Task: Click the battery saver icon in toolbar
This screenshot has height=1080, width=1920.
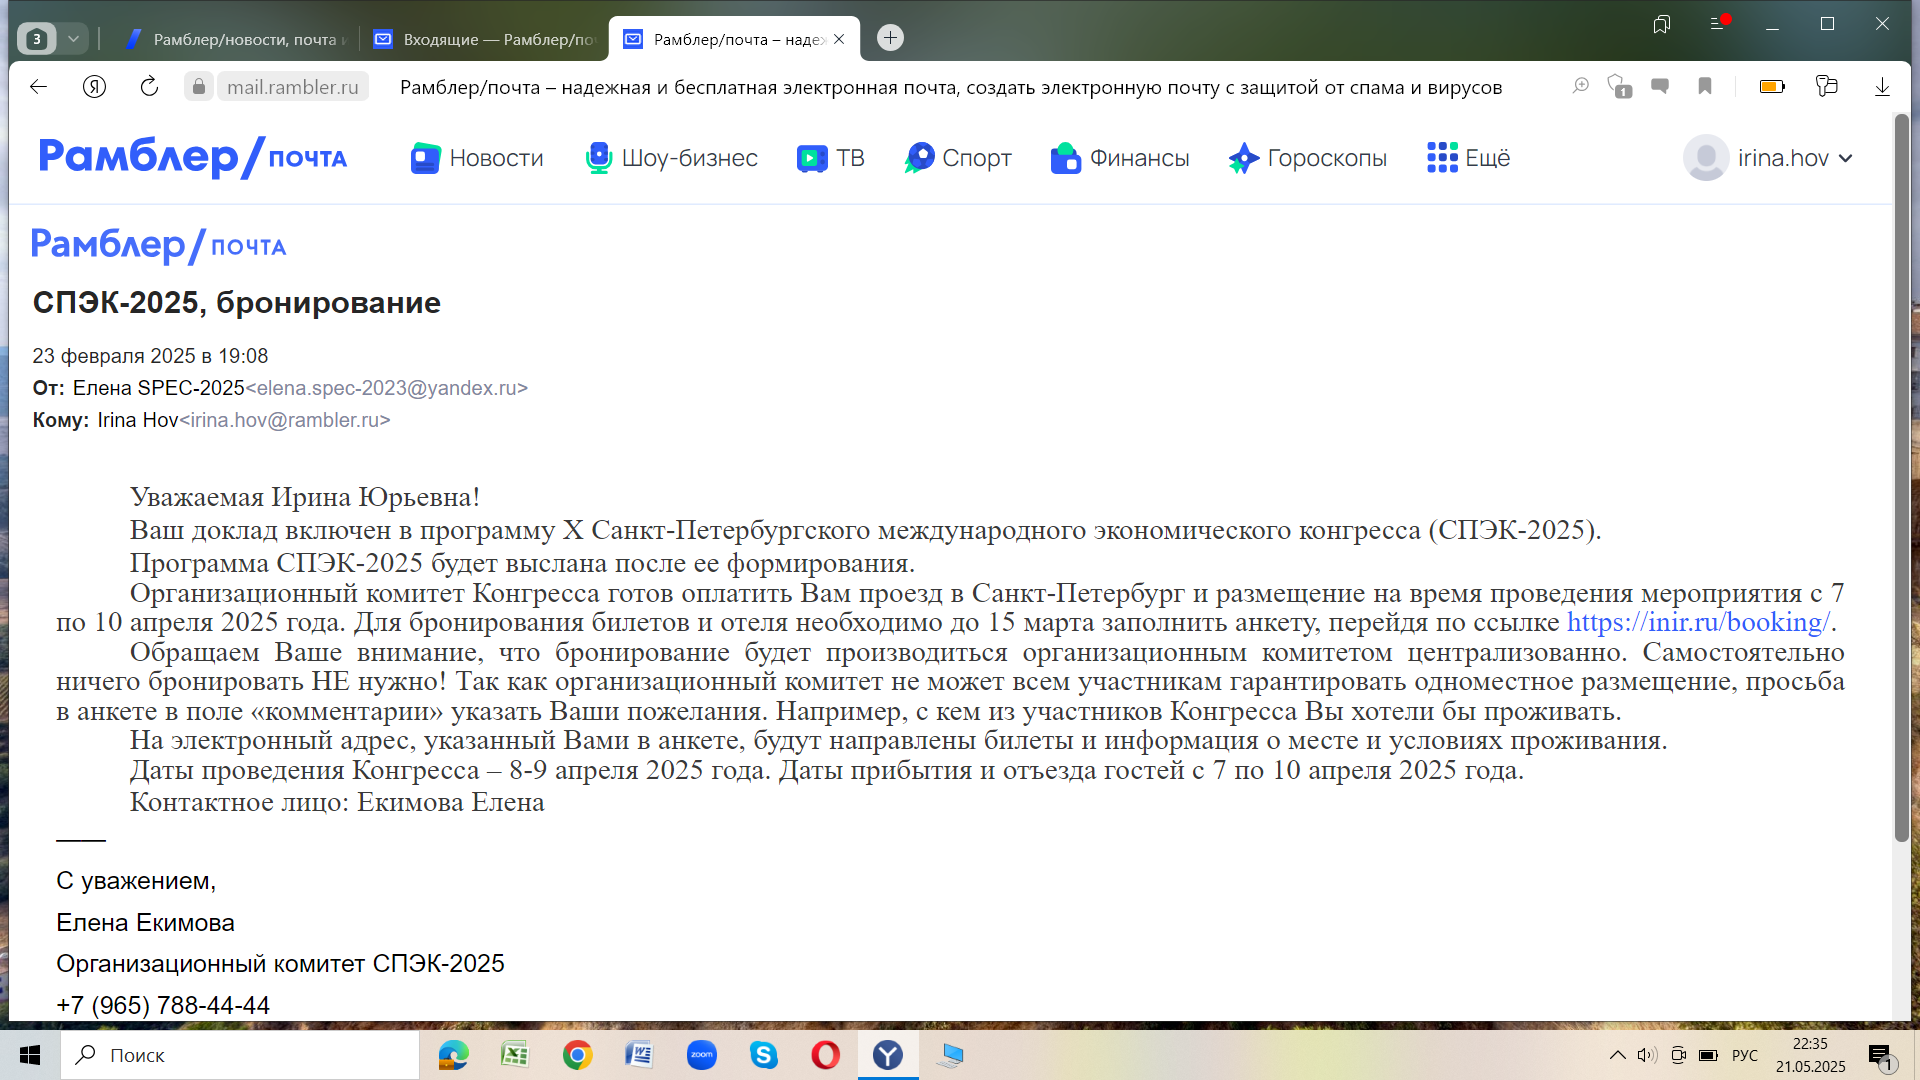Action: [x=1772, y=87]
